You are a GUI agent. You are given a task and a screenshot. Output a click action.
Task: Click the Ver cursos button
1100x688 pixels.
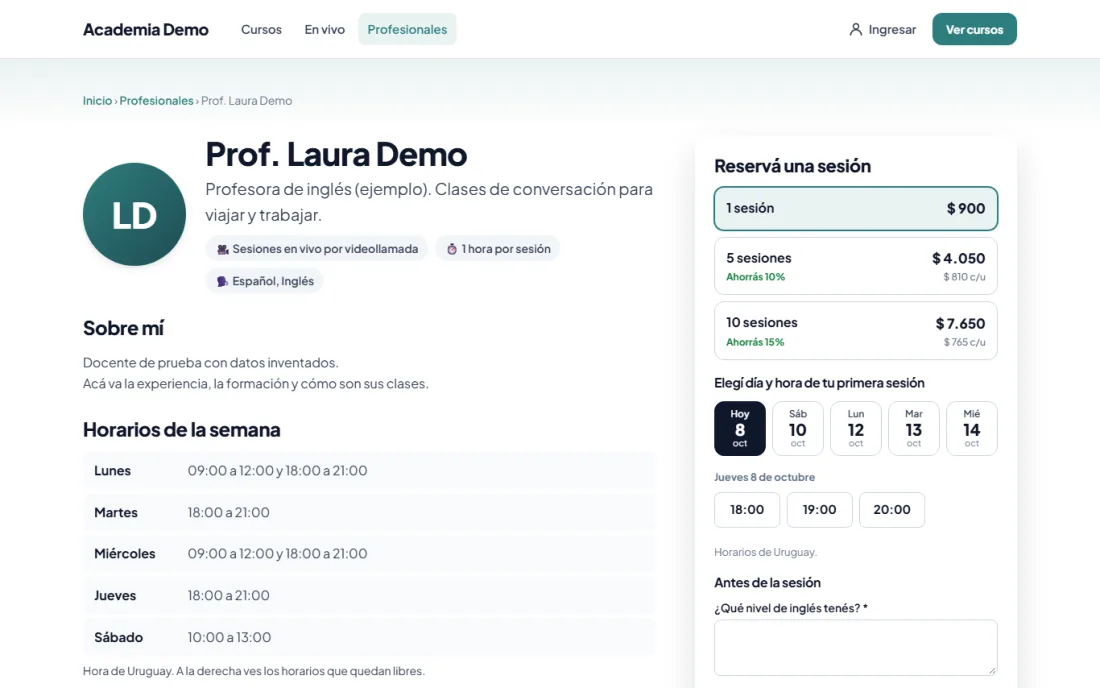974,29
